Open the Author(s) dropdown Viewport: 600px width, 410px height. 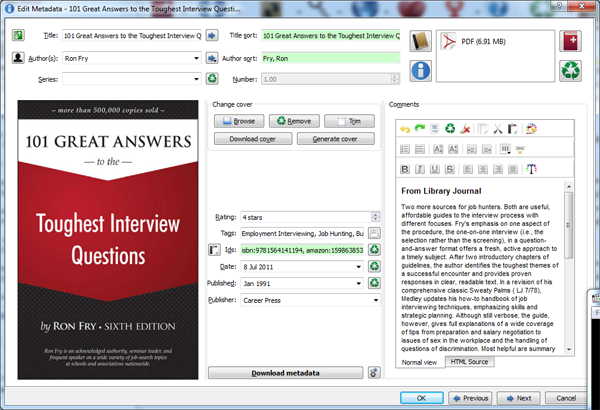coord(196,58)
